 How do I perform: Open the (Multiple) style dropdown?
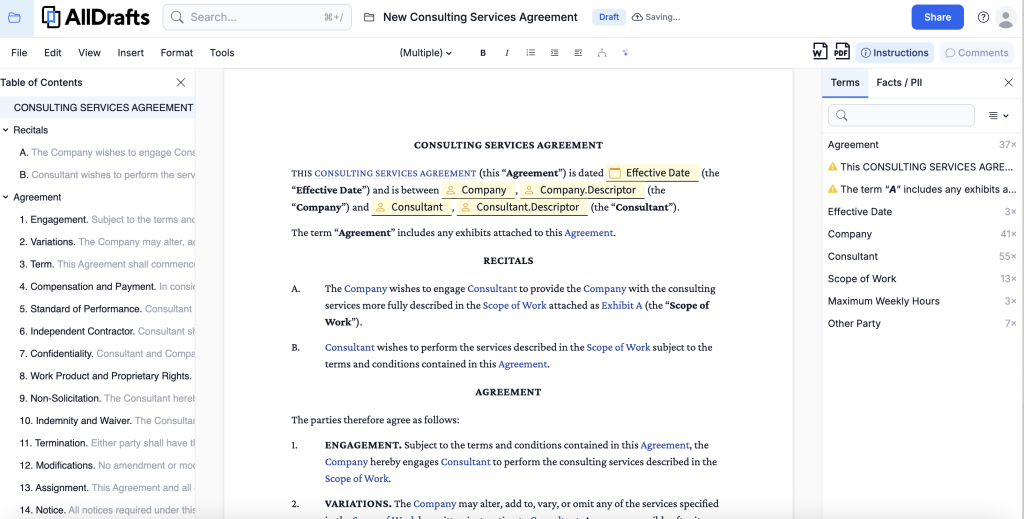(x=426, y=53)
